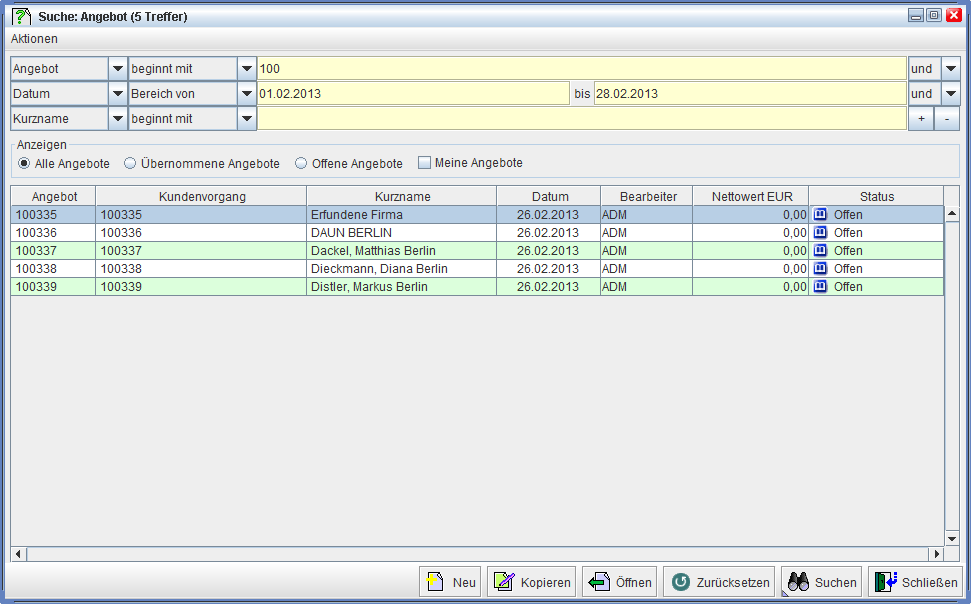Expand the Angebot field dropdown
This screenshot has width=971, height=604.
(117, 69)
